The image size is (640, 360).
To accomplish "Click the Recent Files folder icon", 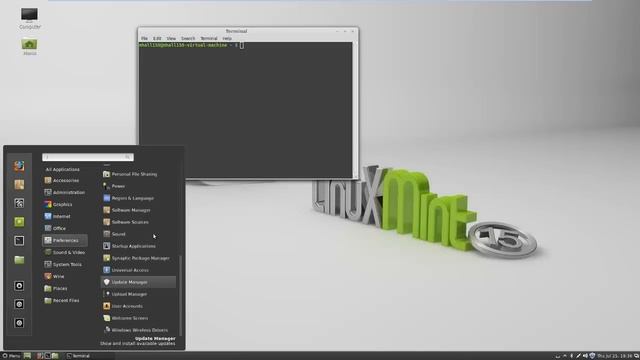I will coord(48,300).
